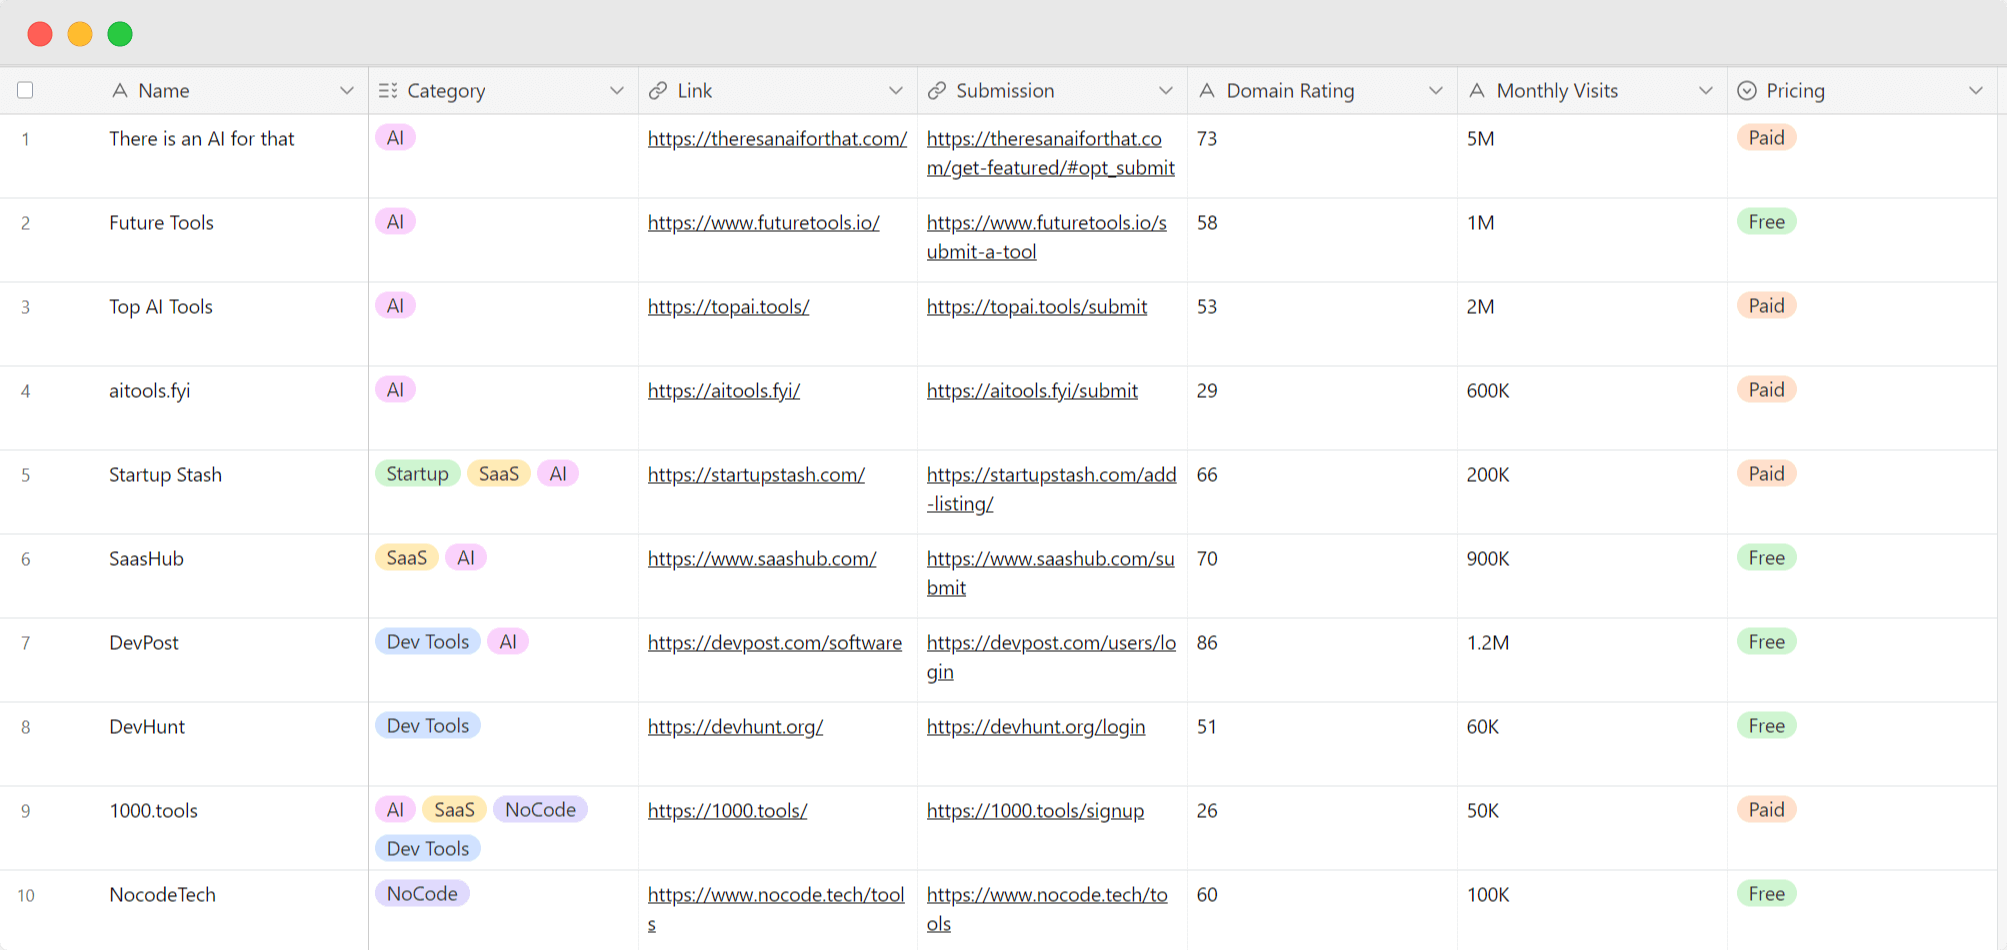
Task: Select the SaasHub name cell
Action: coord(147,559)
